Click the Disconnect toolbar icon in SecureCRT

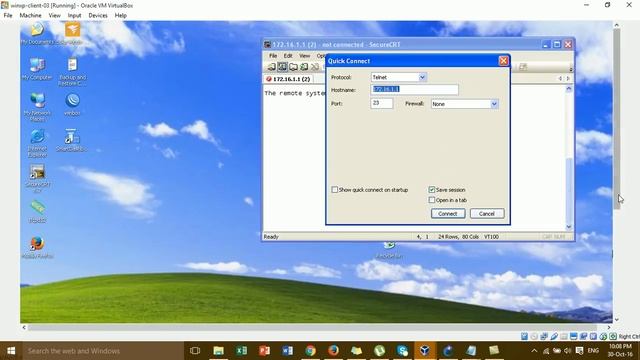[315, 67]
